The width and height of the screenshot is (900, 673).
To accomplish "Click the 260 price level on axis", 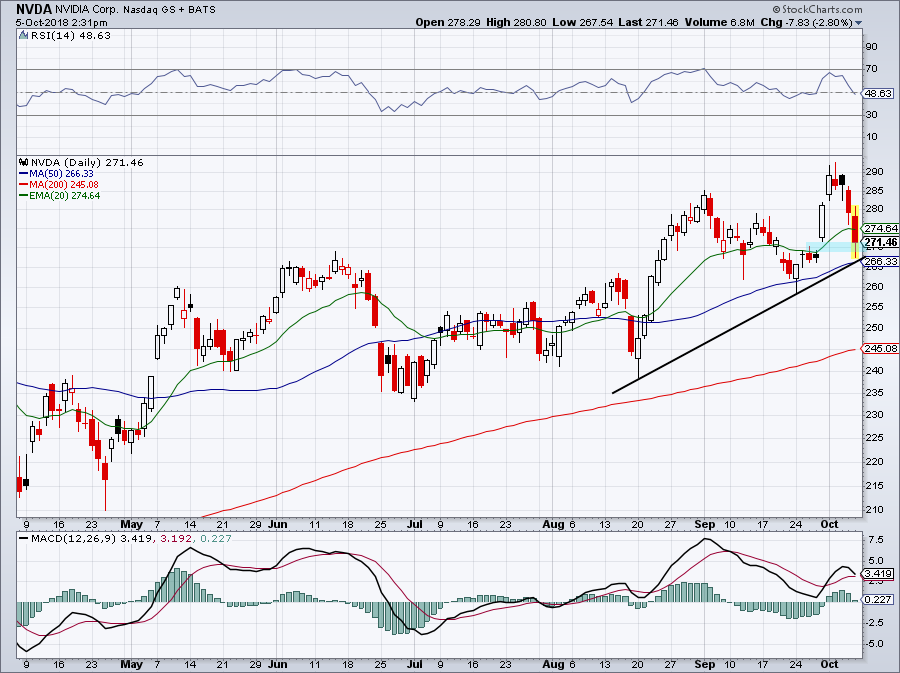I will click(874, 286).
